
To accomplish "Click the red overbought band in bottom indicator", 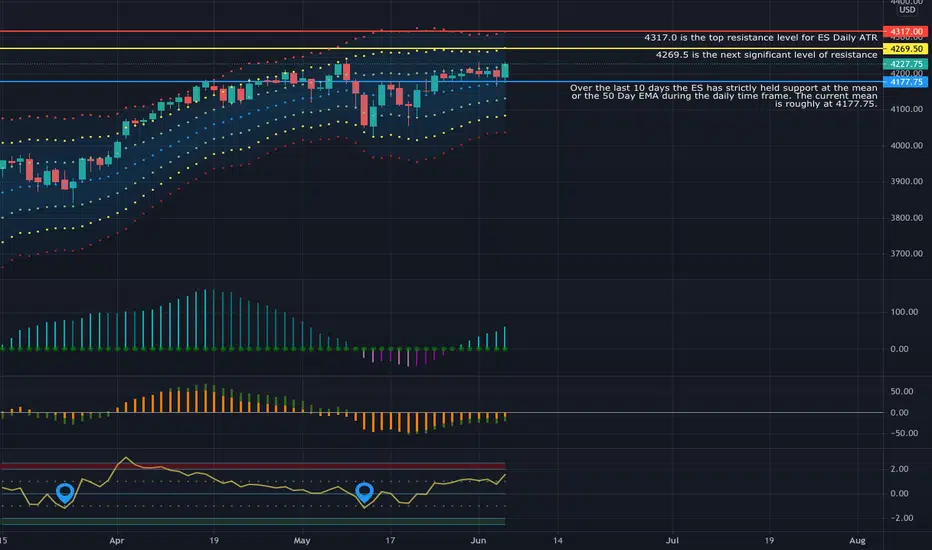I will 253,466.
